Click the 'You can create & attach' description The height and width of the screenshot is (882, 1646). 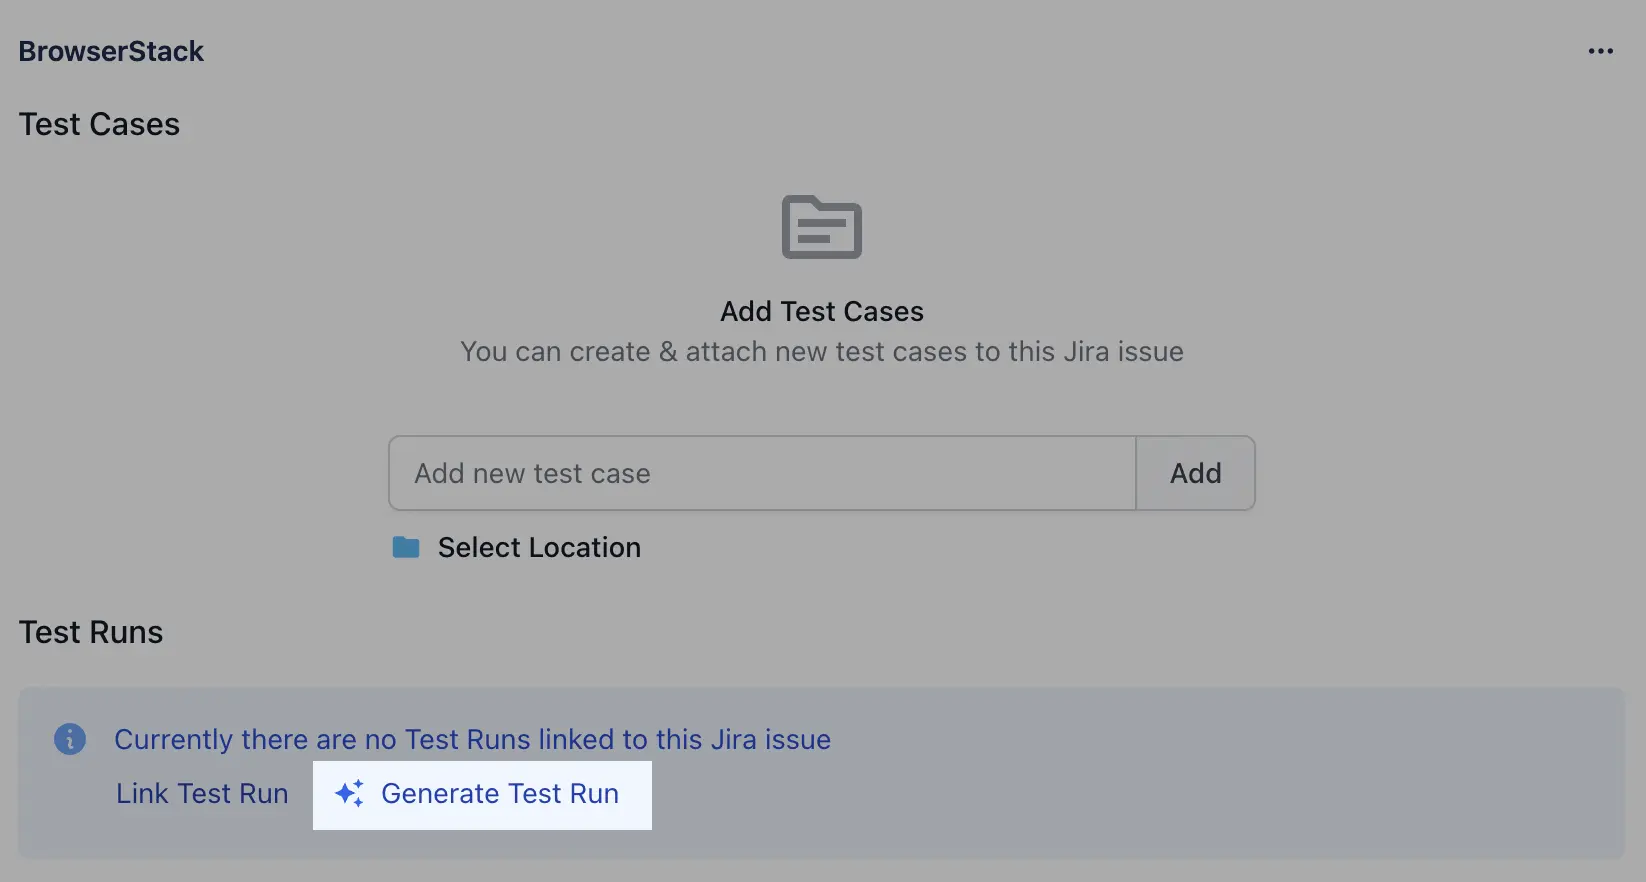point(822,352)
